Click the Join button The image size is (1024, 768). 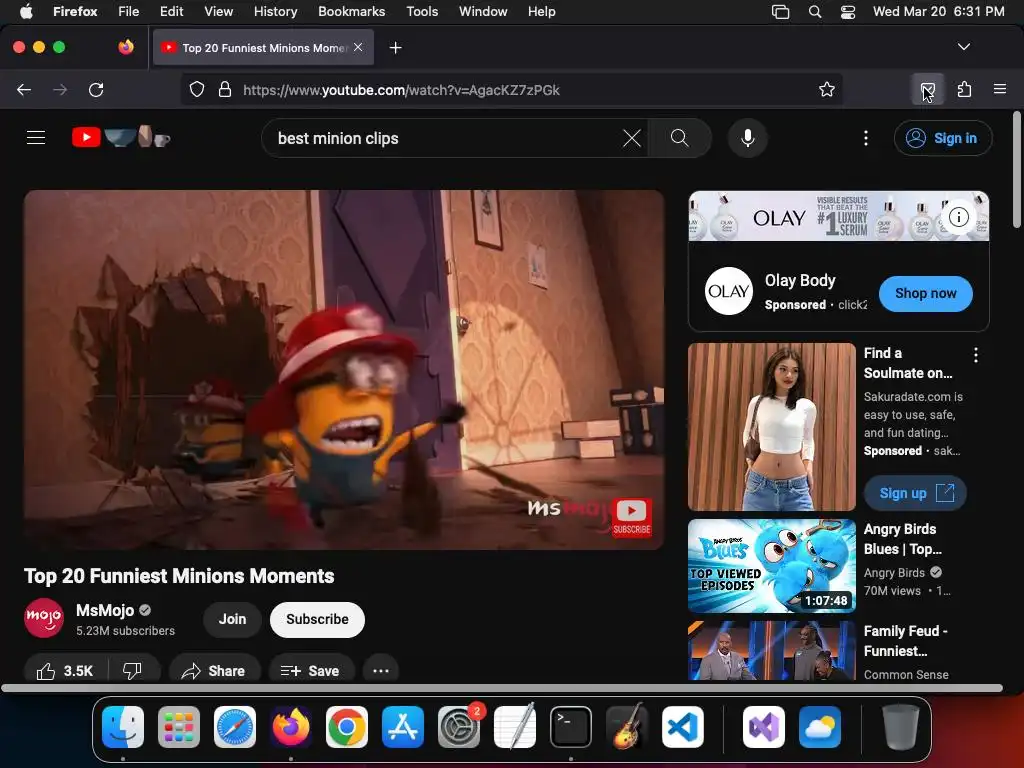(x=232, y=619)
